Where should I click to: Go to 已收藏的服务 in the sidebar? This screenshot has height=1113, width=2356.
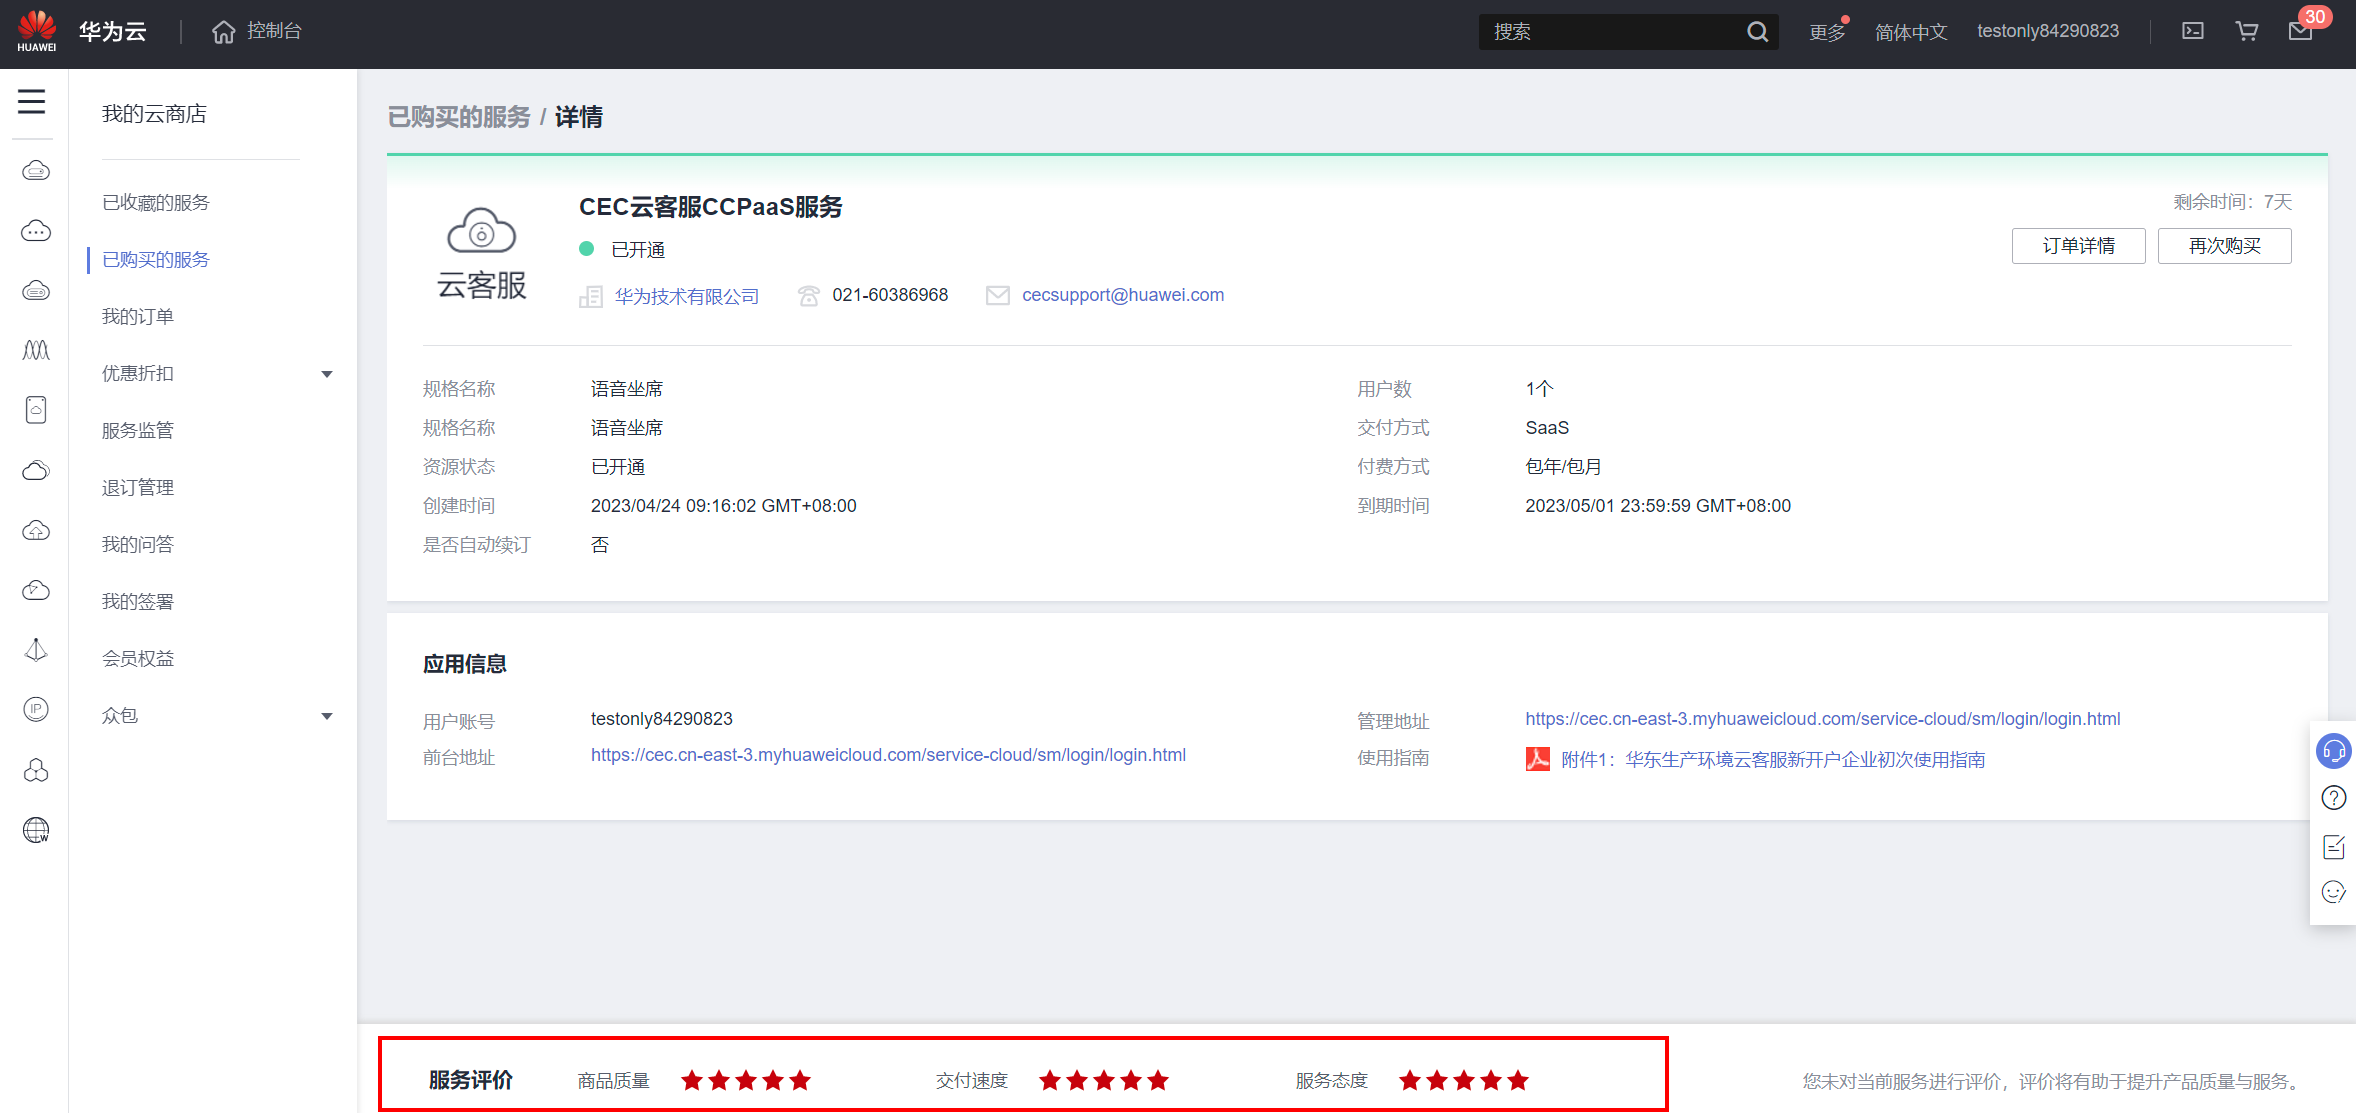(x=156, y=203)
